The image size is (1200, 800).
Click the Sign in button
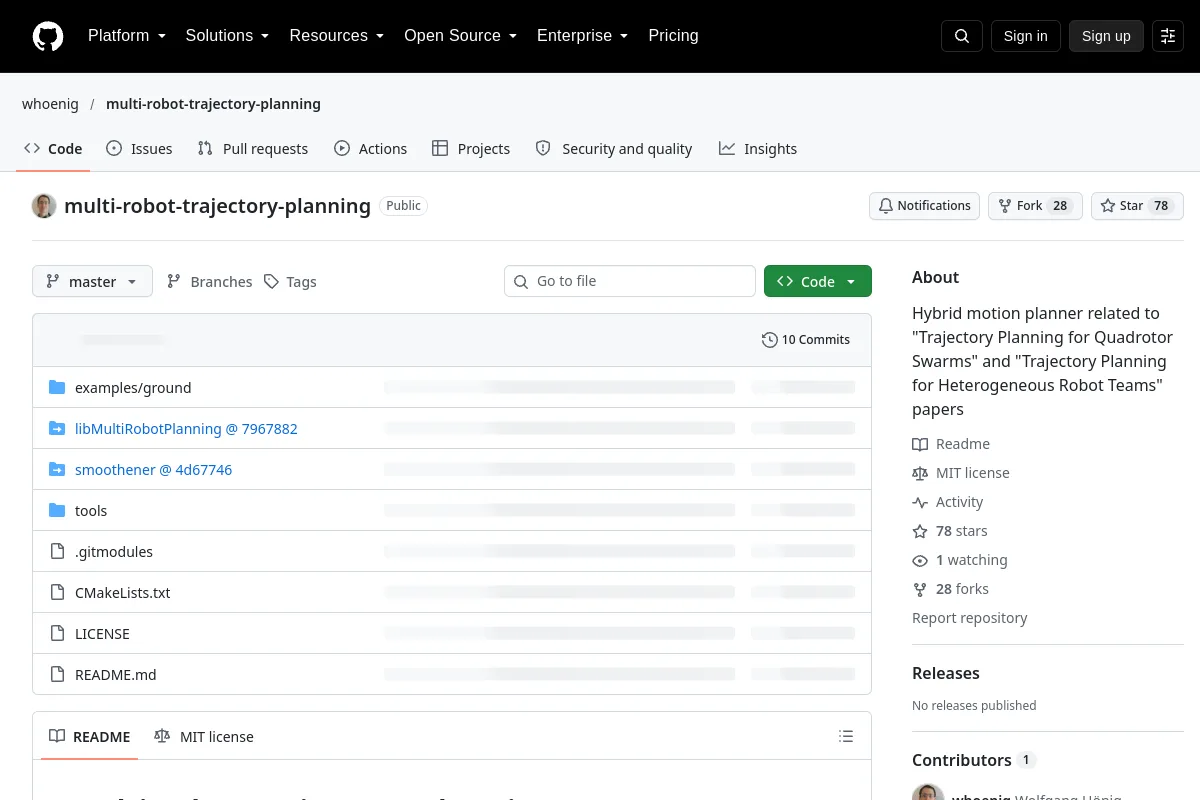click(1025, 36)
